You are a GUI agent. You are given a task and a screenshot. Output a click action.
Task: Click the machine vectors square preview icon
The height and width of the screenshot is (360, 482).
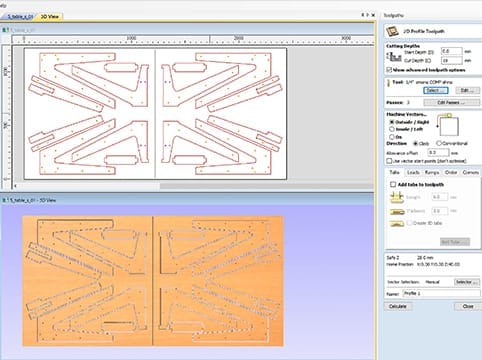[448, 125]
